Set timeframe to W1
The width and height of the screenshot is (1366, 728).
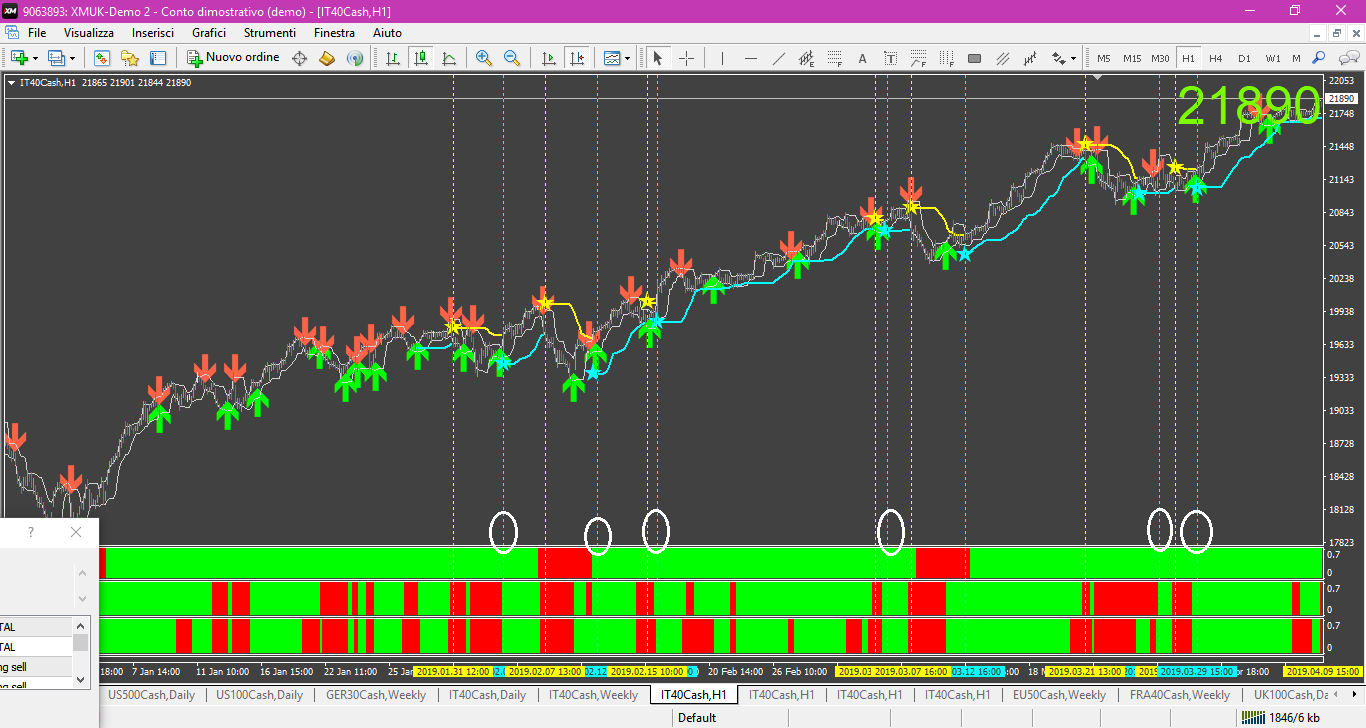click(1272, 58)
